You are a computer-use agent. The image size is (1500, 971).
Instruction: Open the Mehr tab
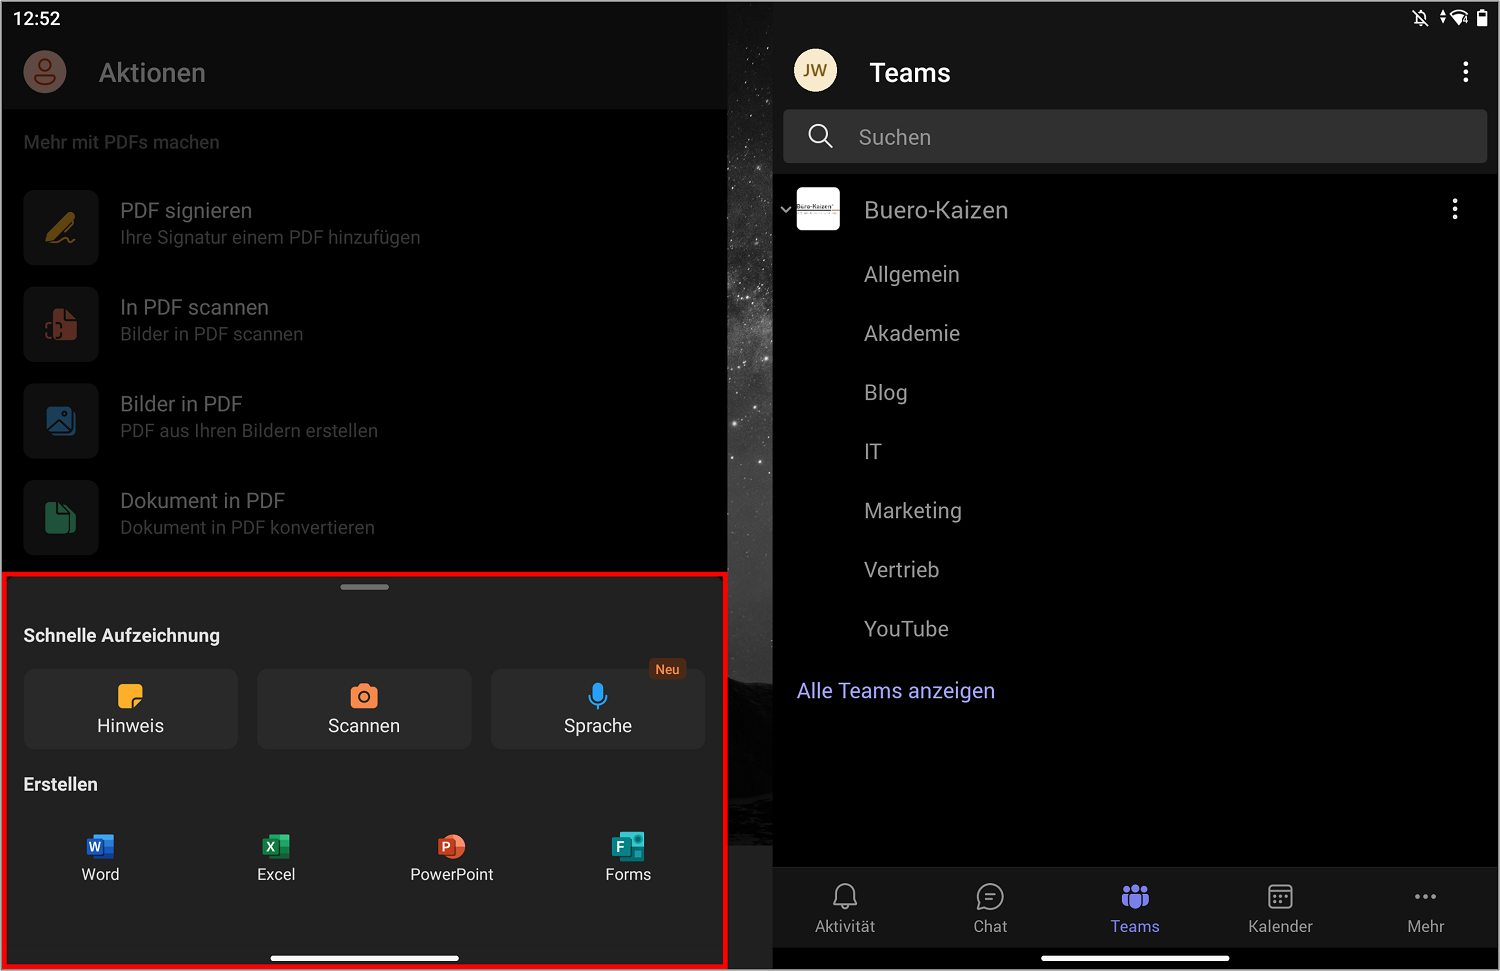pyautogui.click(x=1425, y=908)
